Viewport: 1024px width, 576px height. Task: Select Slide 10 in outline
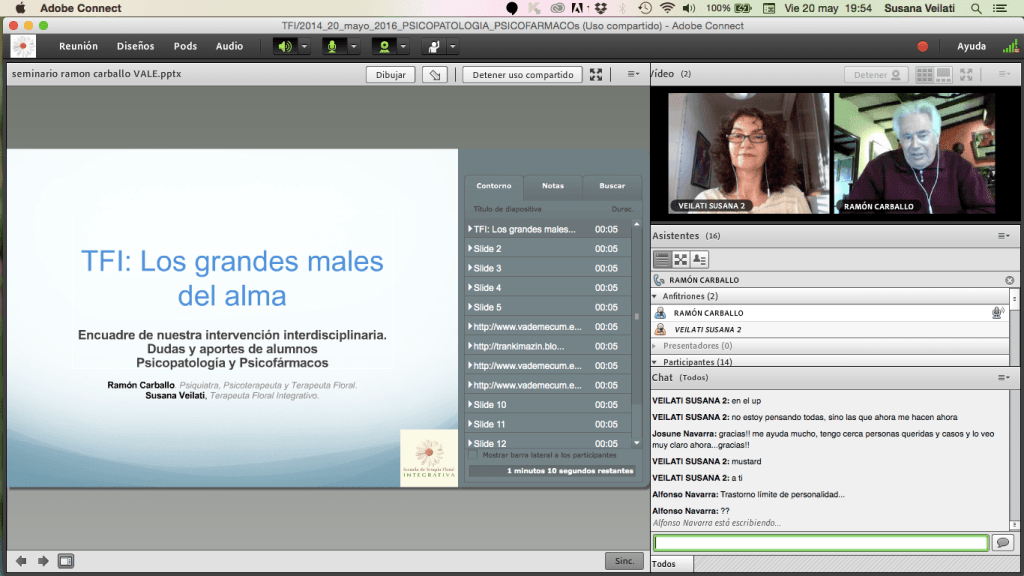(x=548, y=405)
